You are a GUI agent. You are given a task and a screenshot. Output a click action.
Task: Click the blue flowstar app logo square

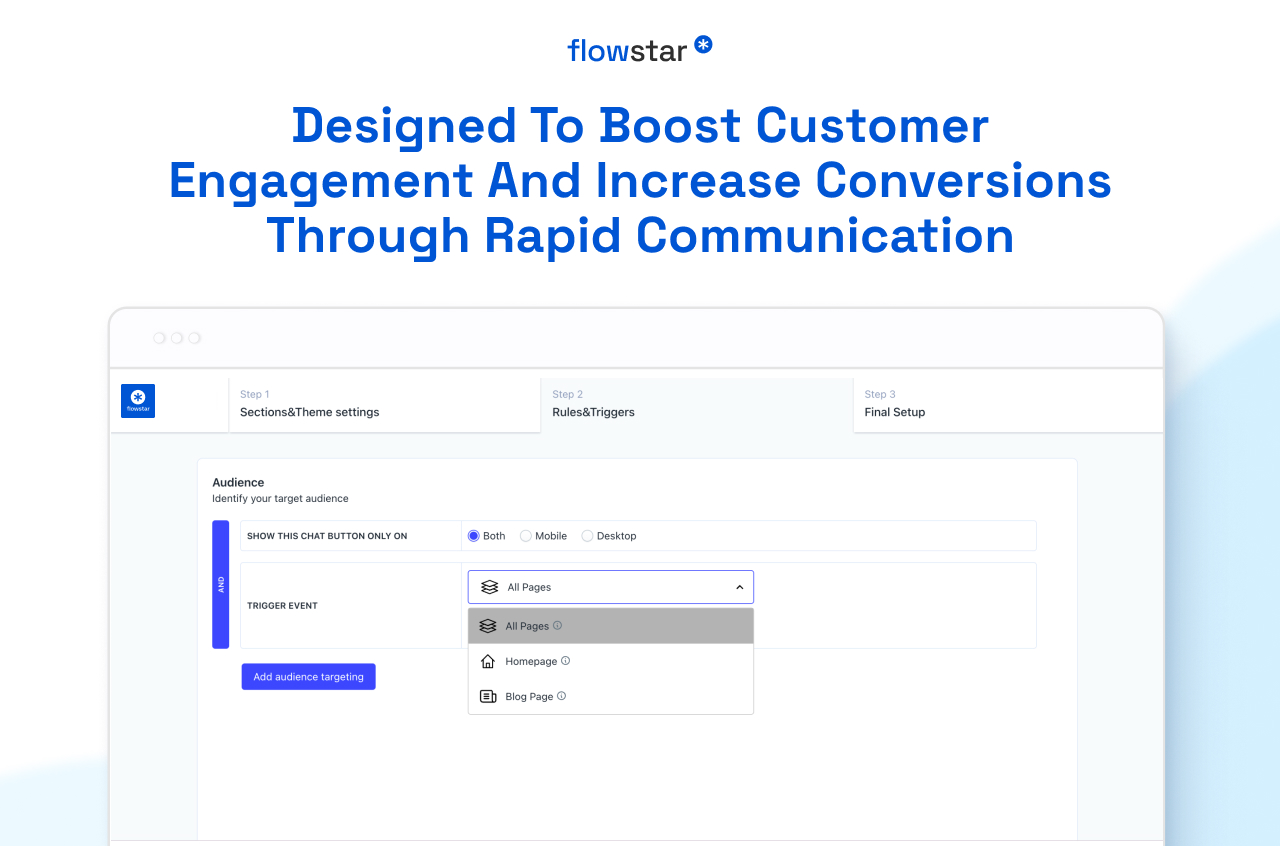point(138,401)
